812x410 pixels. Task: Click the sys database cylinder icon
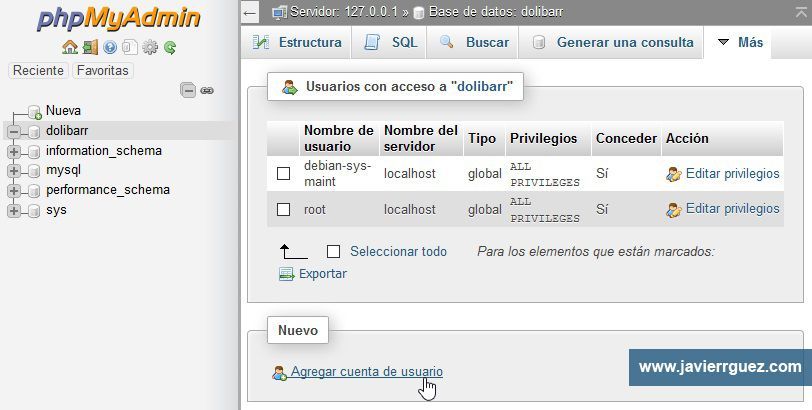pyautogui.click(x=34, y=211)
